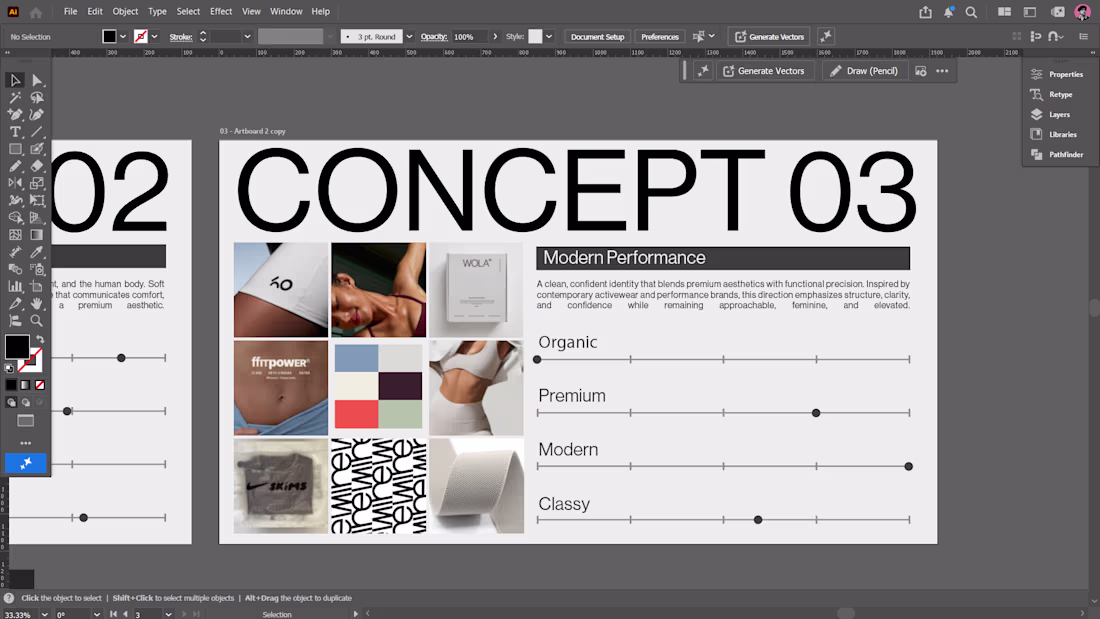Open the artboard navigation dropdown
The image size is (1100, 619).
pos(168,614)
